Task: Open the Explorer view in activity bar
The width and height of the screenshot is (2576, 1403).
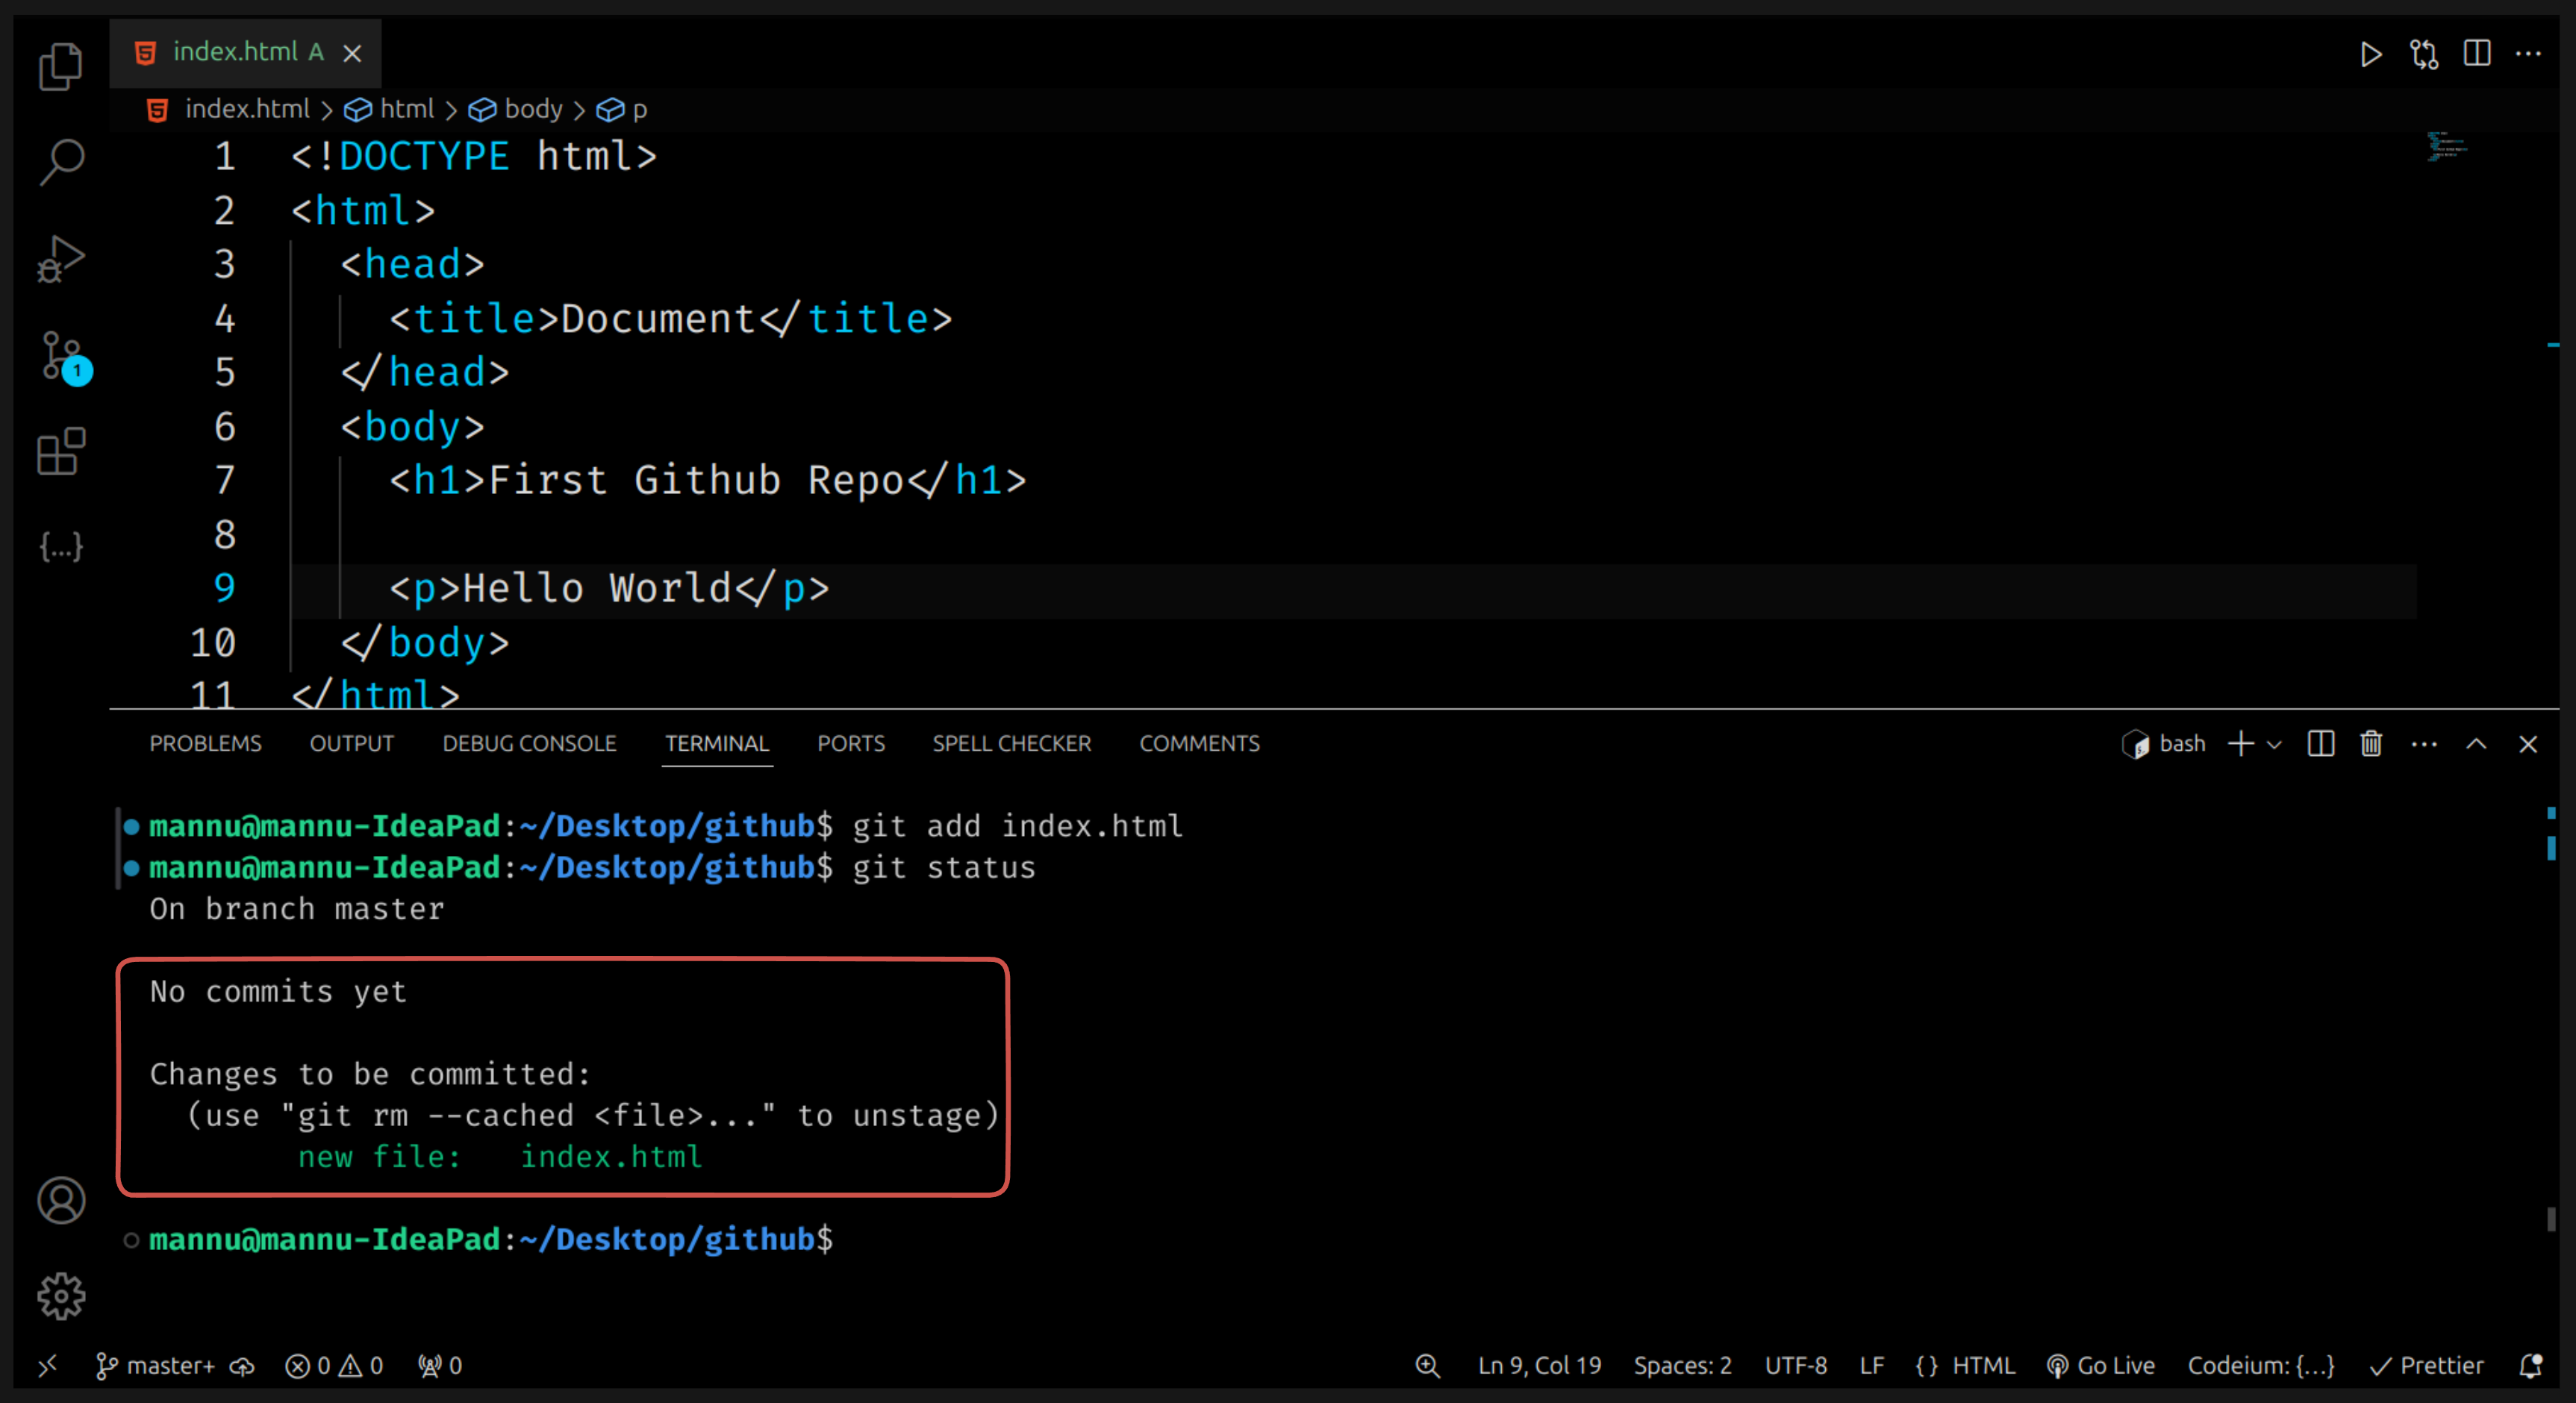Action: 60,66
